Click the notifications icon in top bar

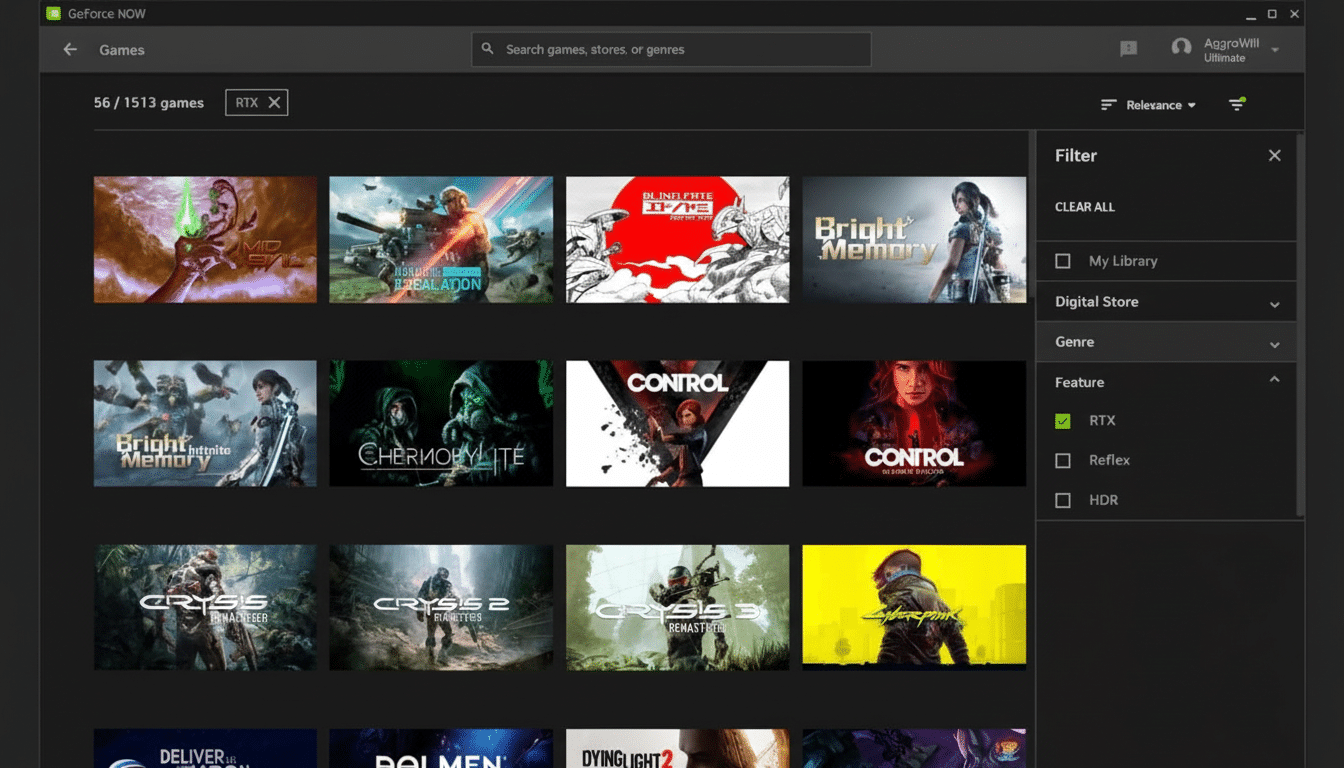point(1128,47)
